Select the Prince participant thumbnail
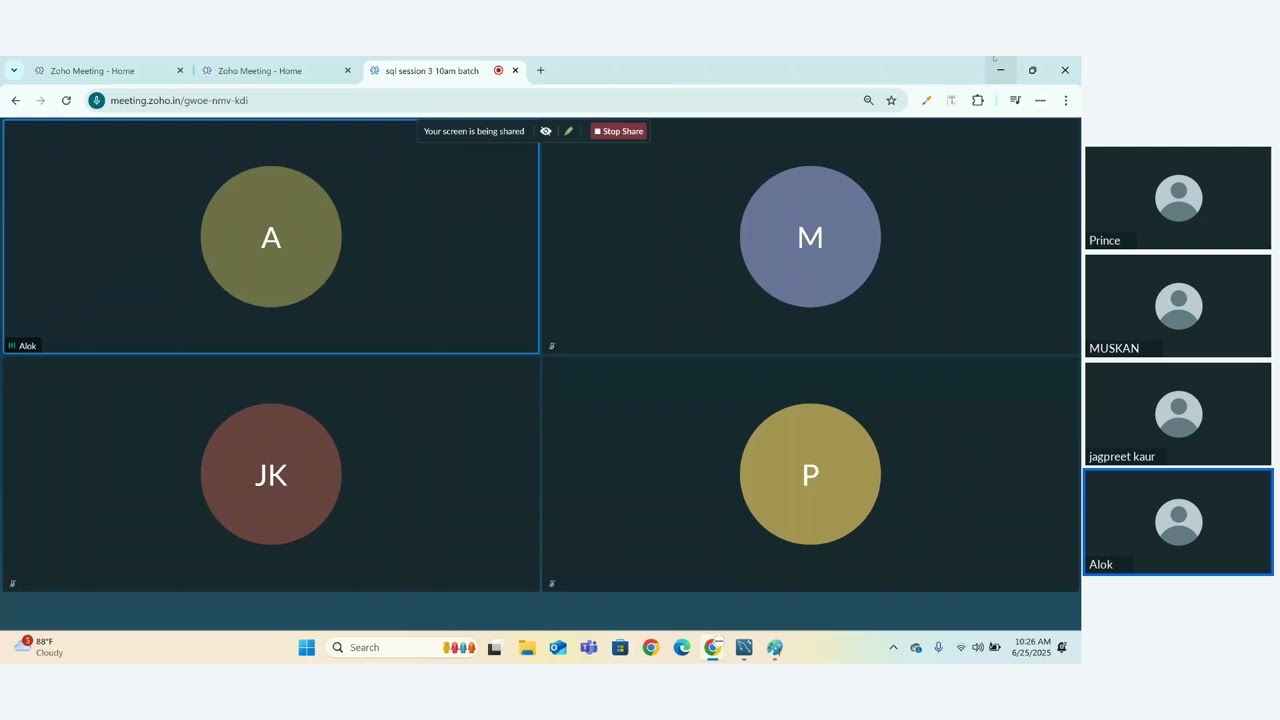The width and height of the screenshot is (1280, 720). [x=1178, y=198]
